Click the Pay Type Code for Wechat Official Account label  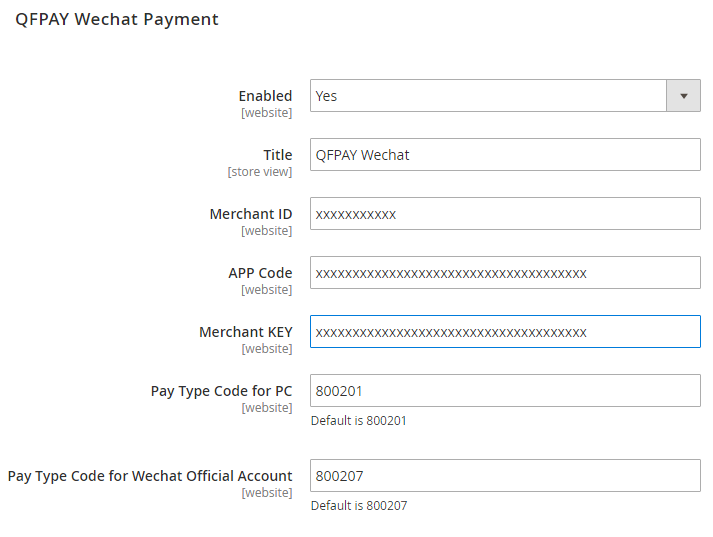click(150, 476)
